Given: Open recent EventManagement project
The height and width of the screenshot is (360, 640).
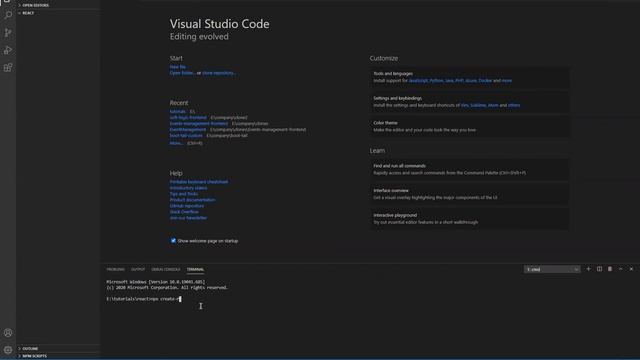Looking at the screenshot, I should [x=188, y=129].
